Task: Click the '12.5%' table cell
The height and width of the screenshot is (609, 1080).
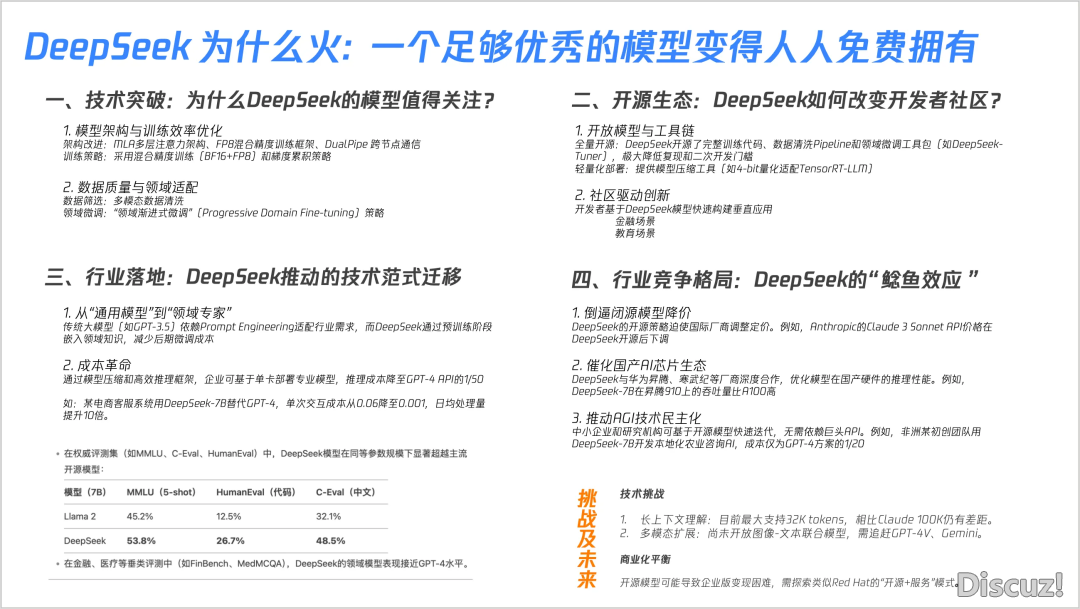Action: (229, 516)
